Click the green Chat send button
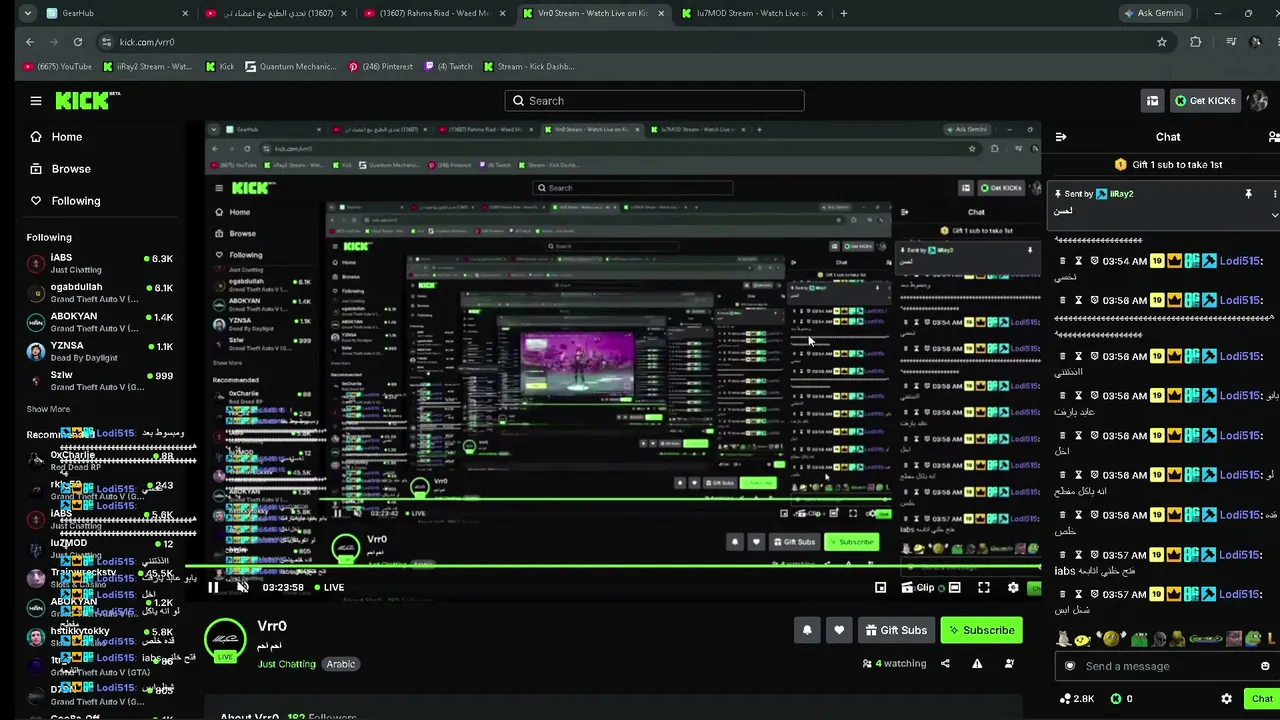This screenshot has height=720, width=1280. (x=1262, y=699)
